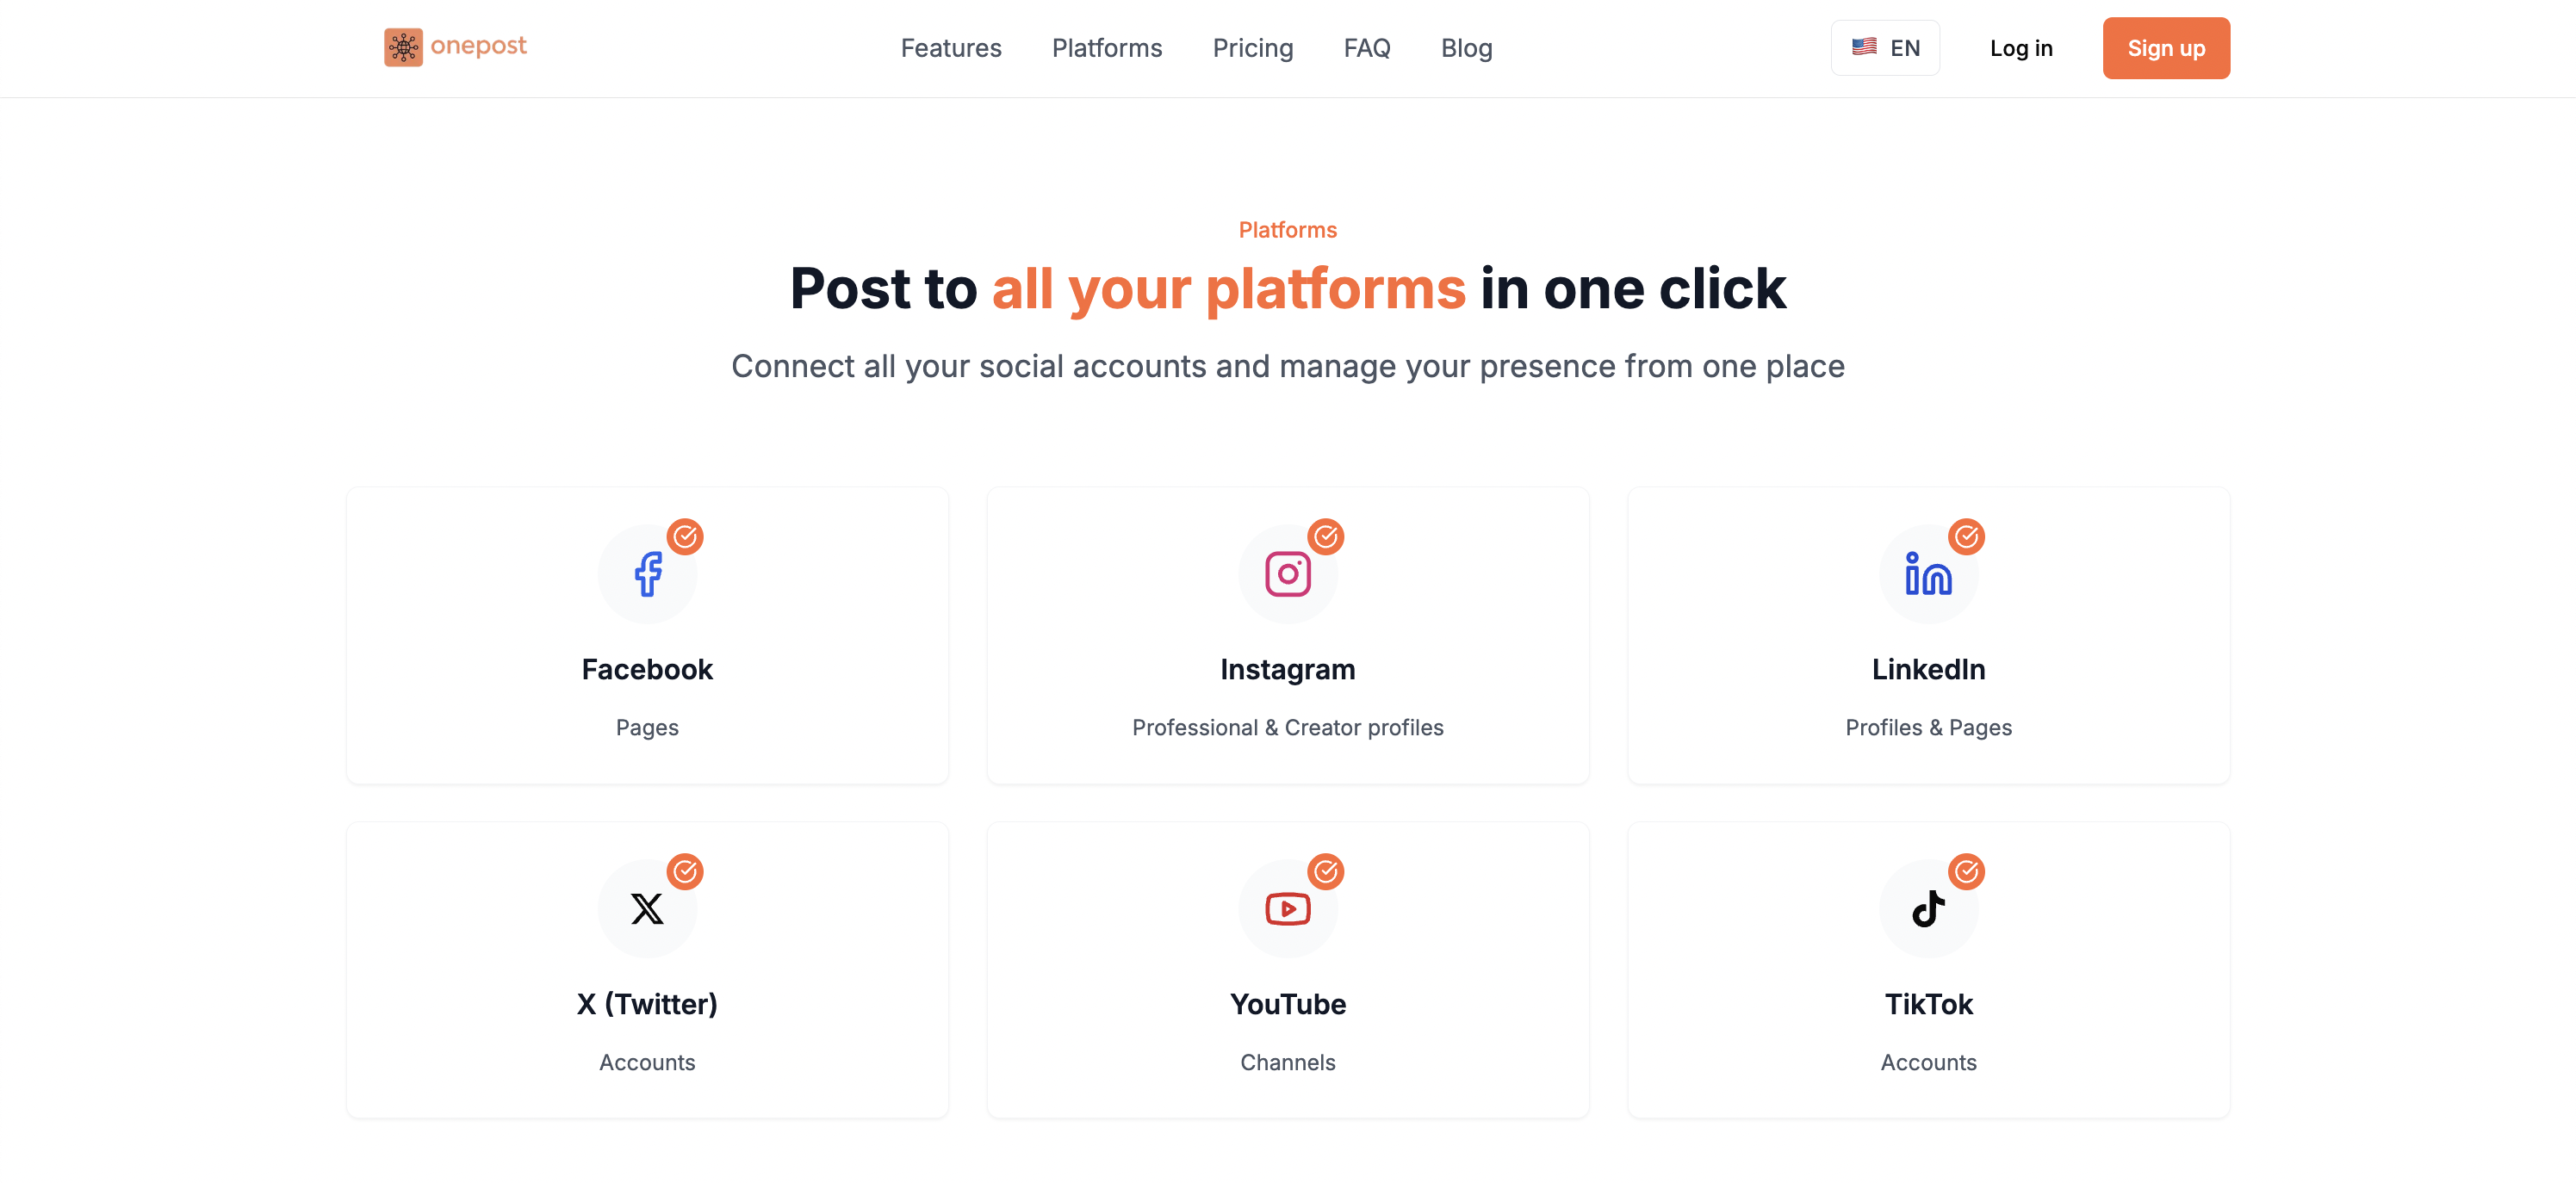Toggle the checkmark on the Facebook card

coord(686,536)
